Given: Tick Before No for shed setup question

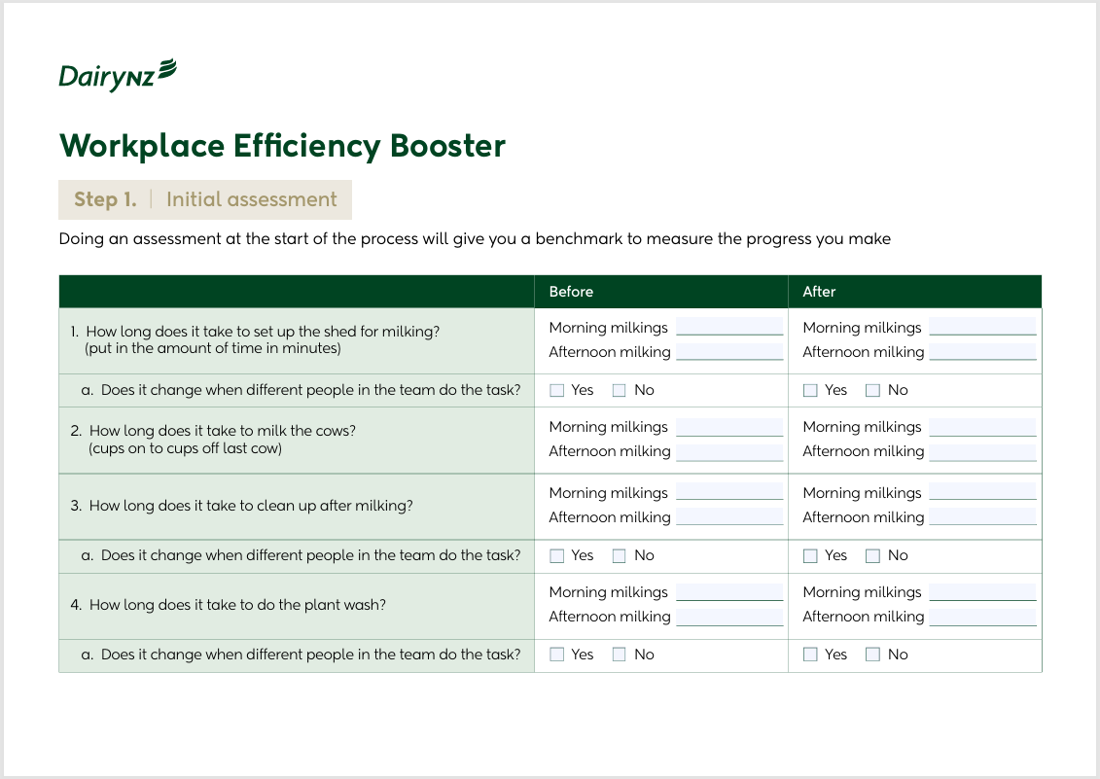Looking at the screenshot, I should click(x=619, y=390).
